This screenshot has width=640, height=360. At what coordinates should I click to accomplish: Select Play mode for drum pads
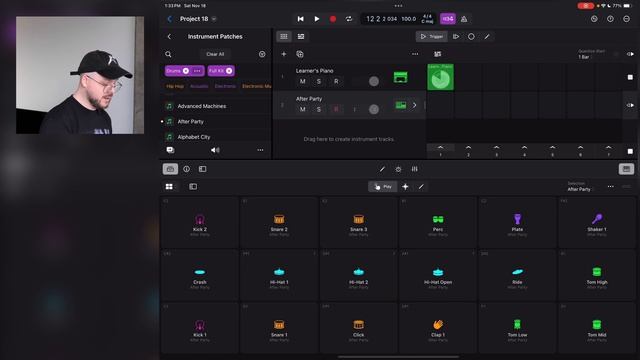pos(383,187)
